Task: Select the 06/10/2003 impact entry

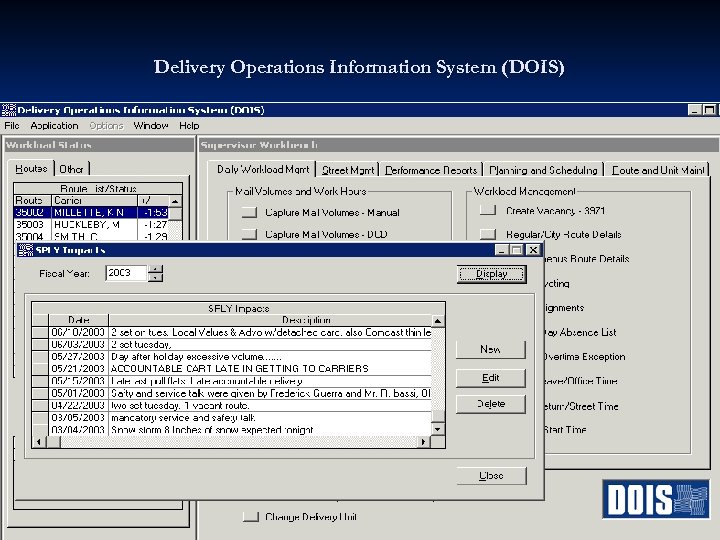Action: tap(232, 332)
